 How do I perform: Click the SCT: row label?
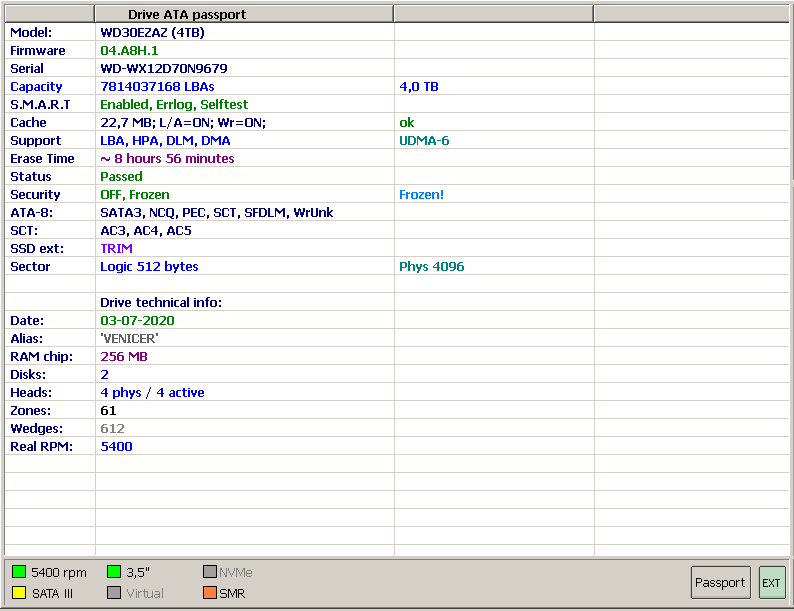coord(24,231)
